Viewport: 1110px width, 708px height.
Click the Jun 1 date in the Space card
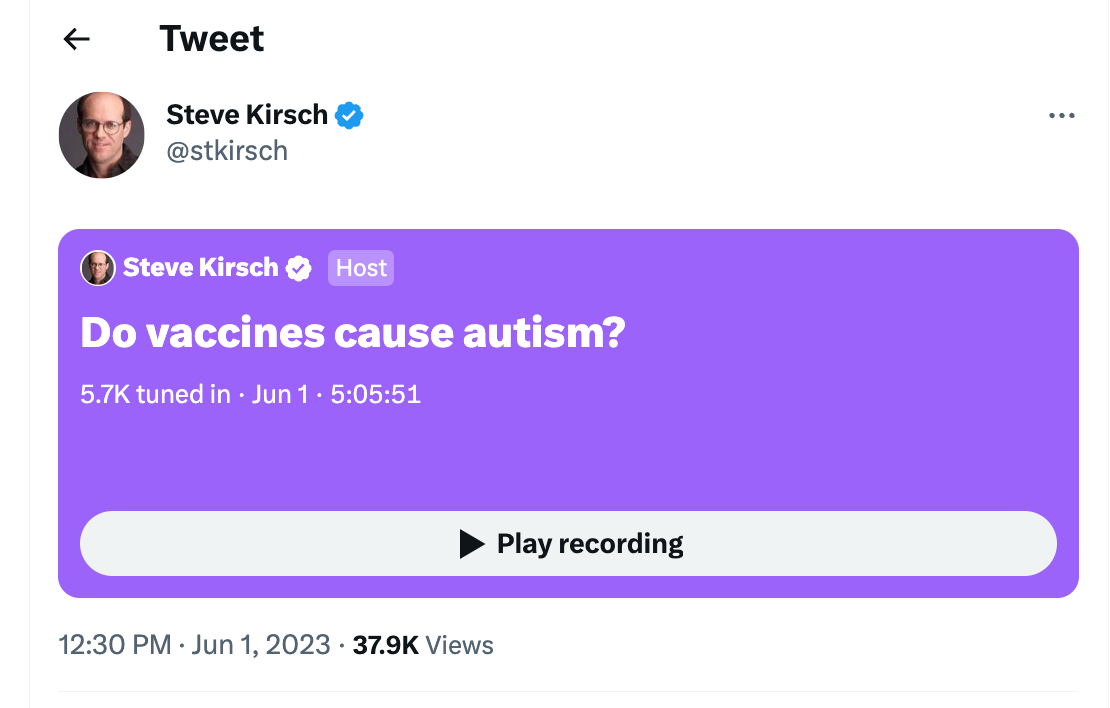pyautogui.click(x=279, y=394)
